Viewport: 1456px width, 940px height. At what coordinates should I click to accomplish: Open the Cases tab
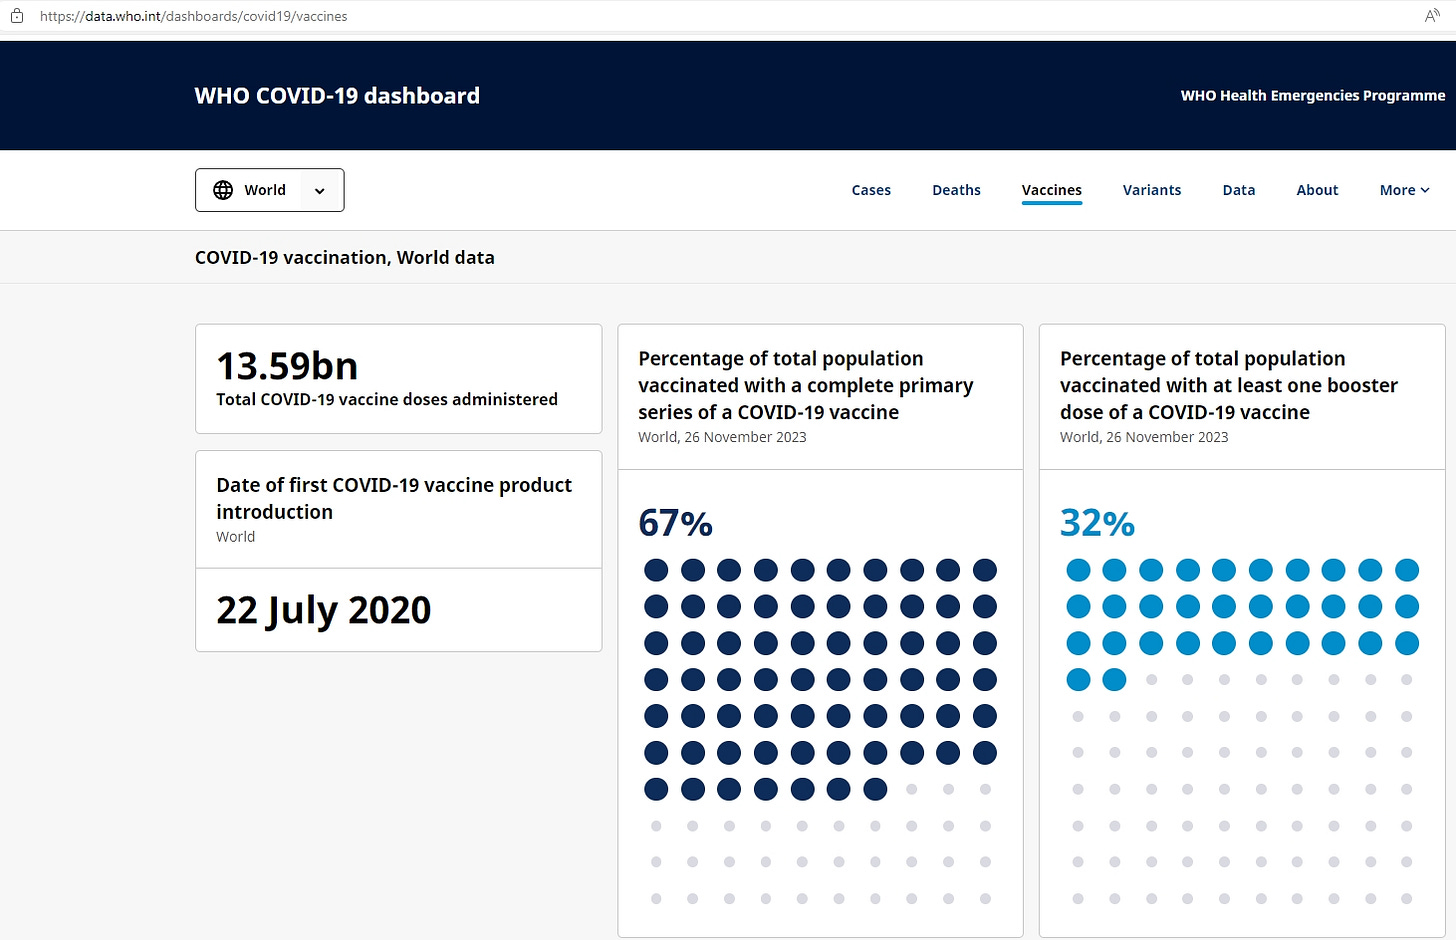(x=871, y=190)
